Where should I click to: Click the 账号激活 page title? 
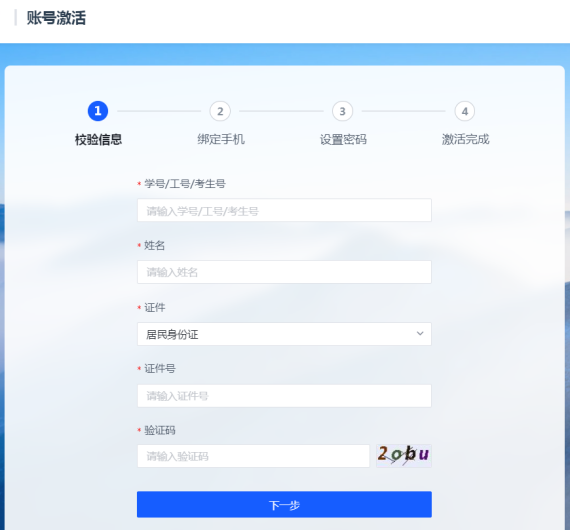coord(56,18)
